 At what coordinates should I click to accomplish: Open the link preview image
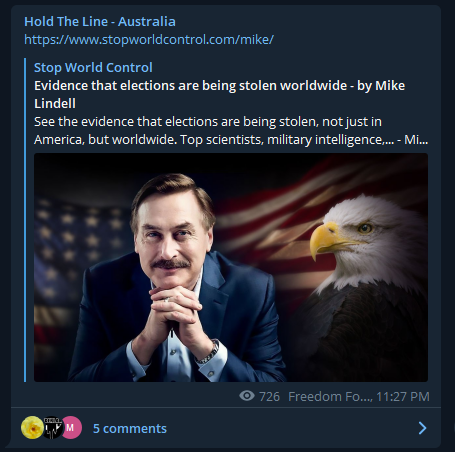231,267
